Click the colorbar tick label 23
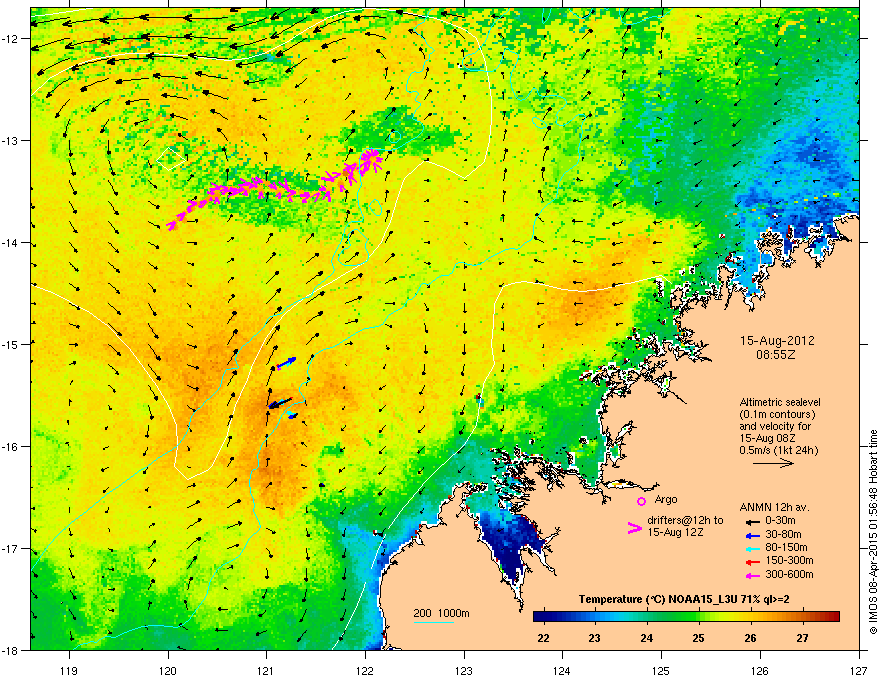Image resolution: width=880 pixels, height=680 pixels. [594, 638]
